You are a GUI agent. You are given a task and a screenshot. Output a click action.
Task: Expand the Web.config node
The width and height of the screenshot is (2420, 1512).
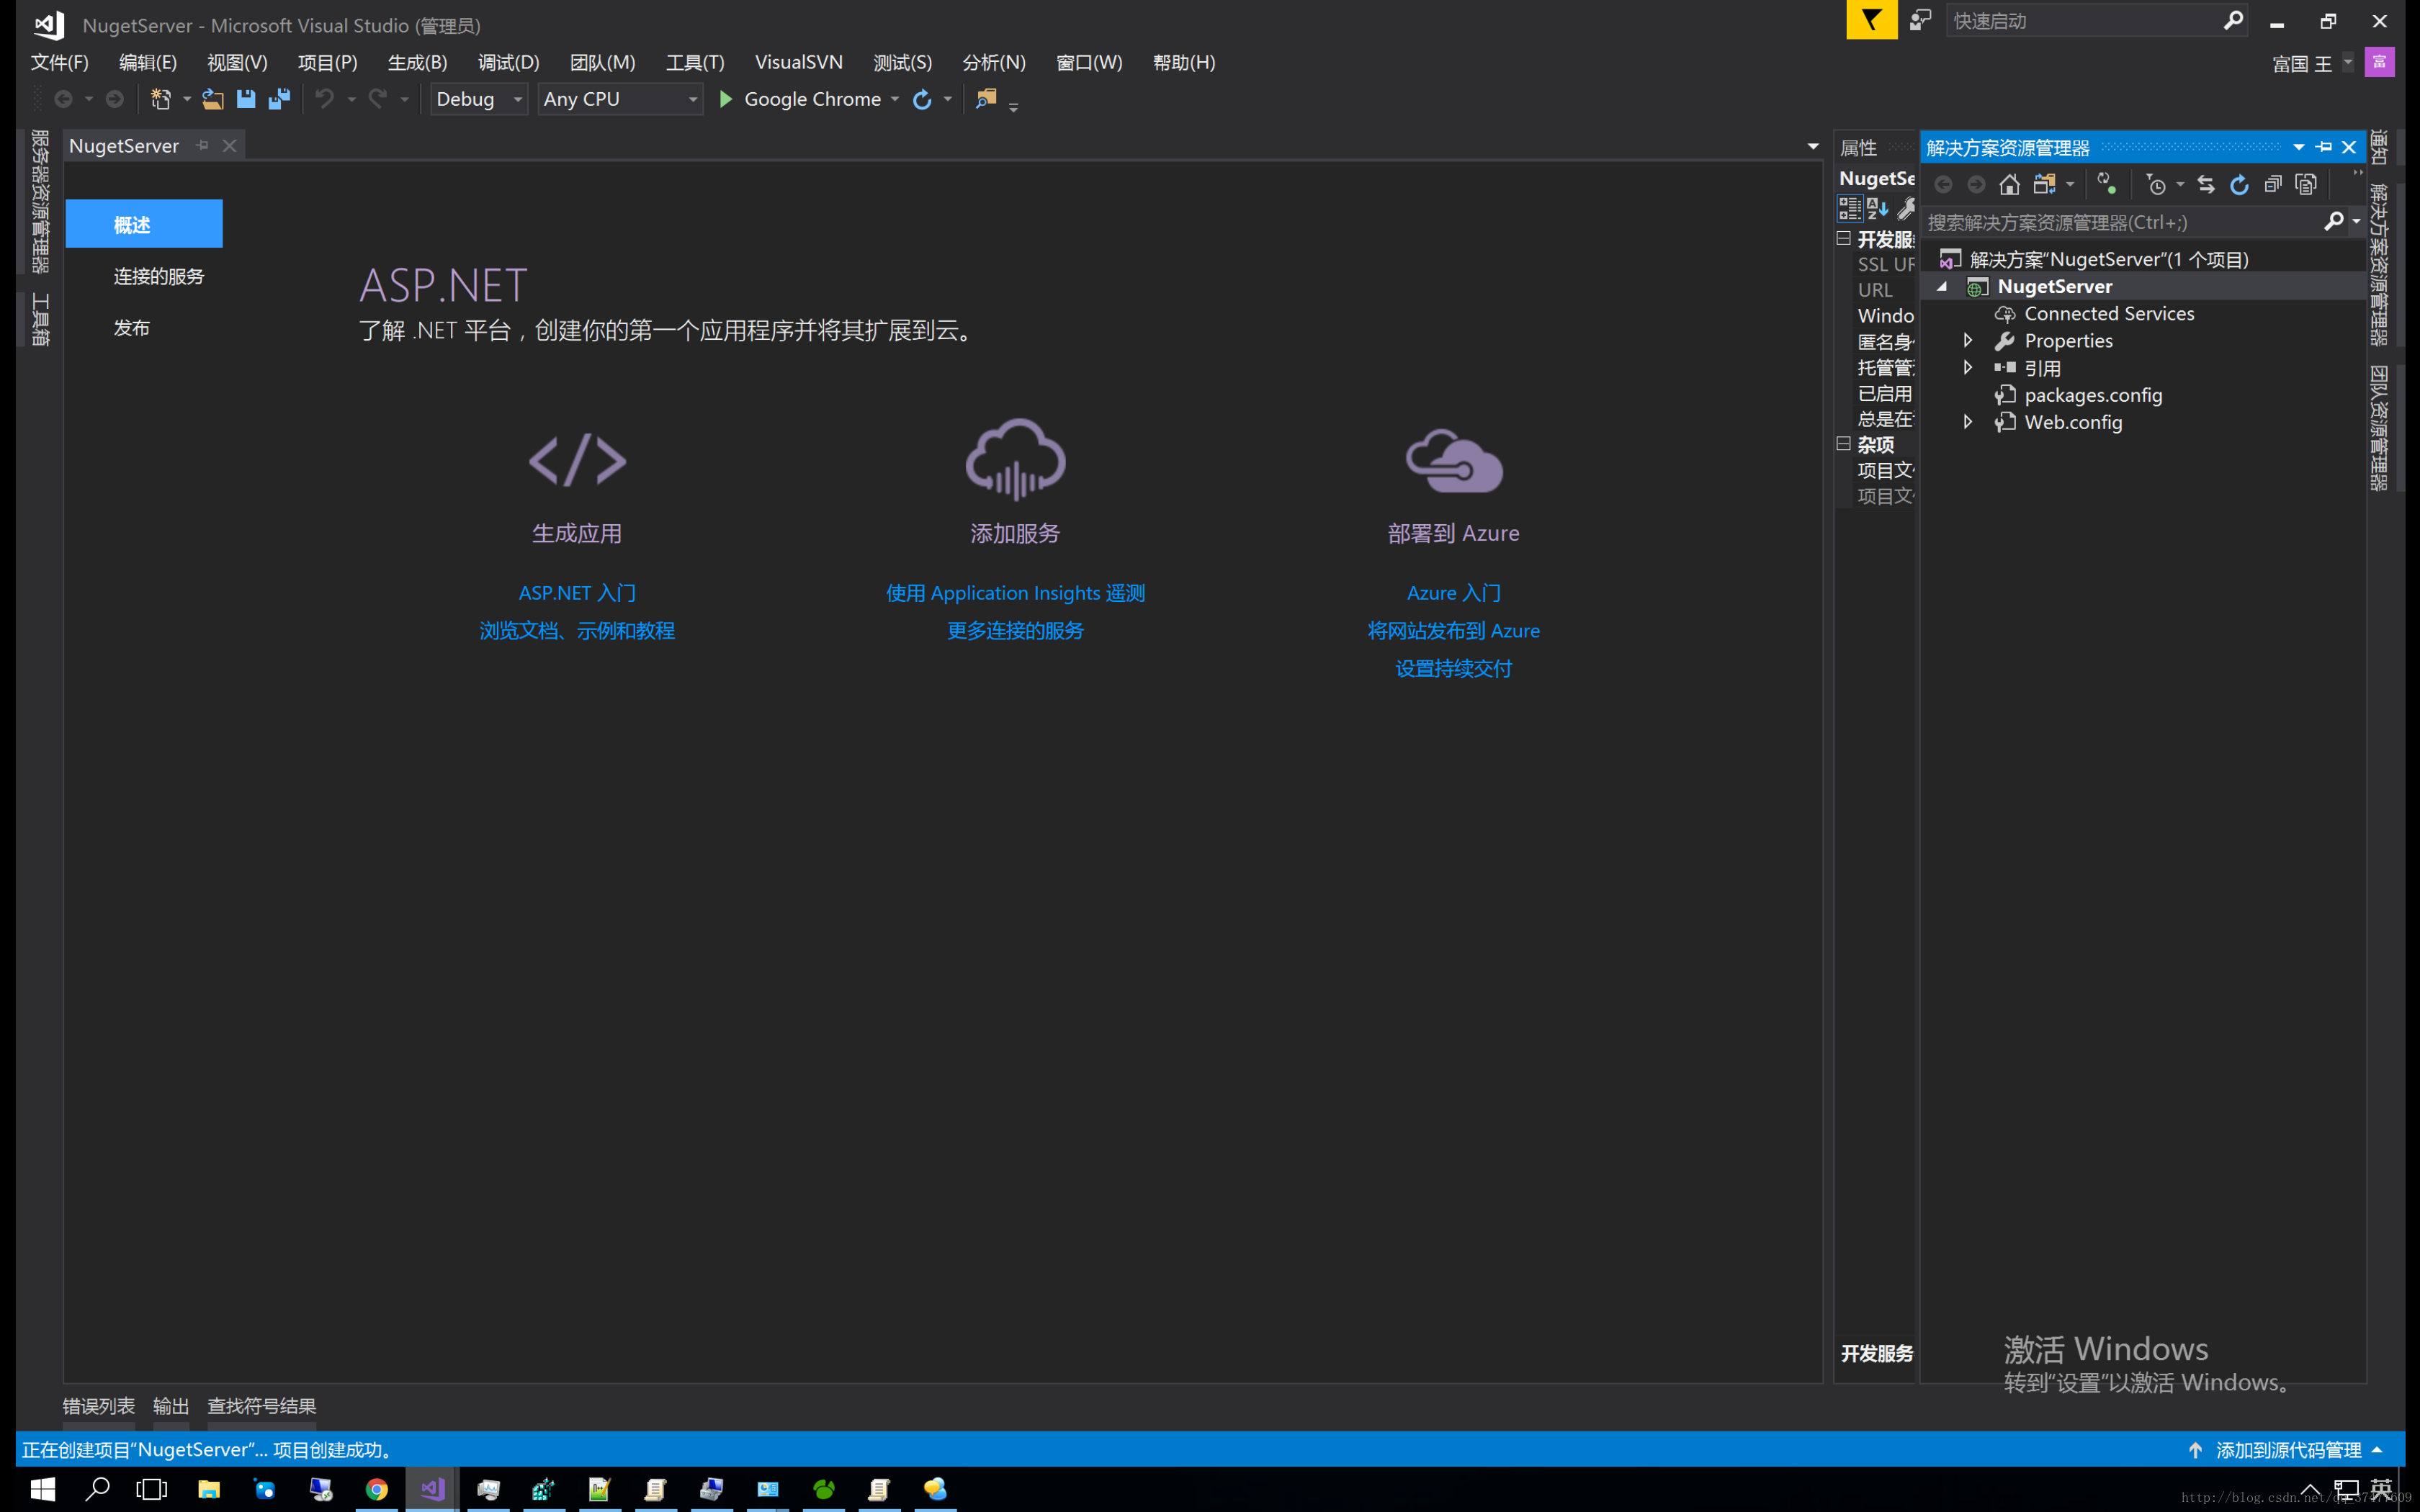click(1968, 421)
